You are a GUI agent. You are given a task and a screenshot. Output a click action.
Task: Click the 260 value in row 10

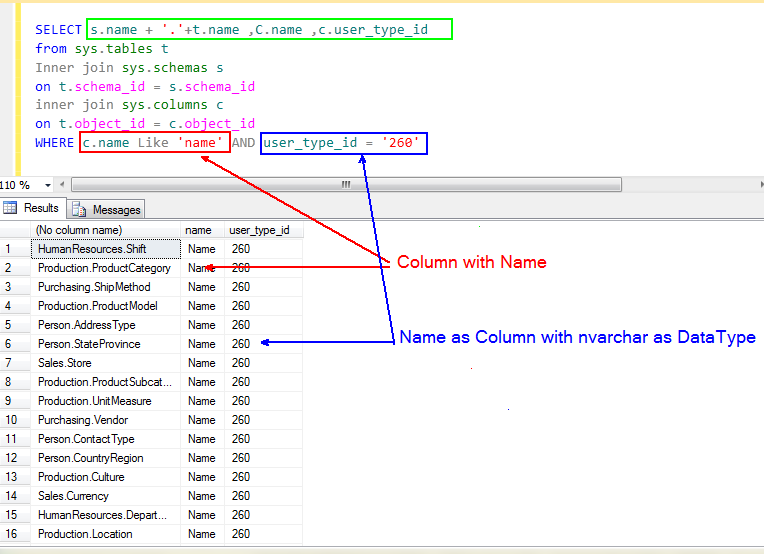point(241,420)
